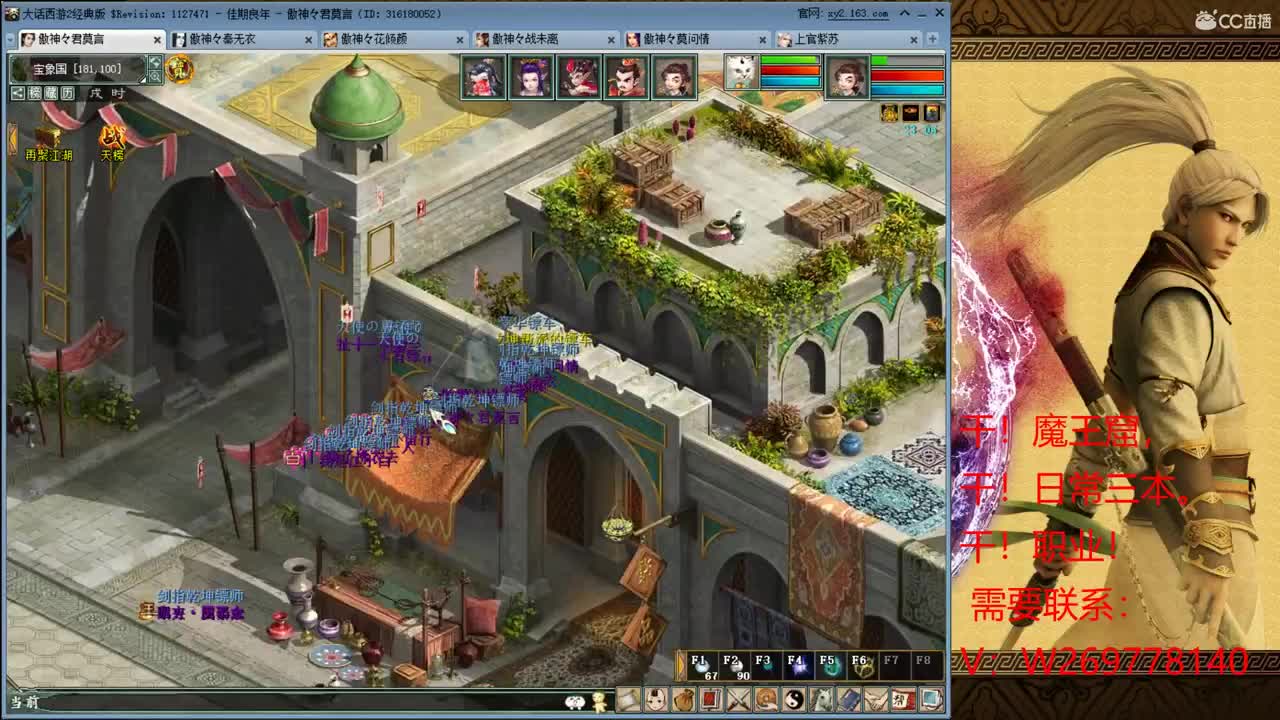The height and width of the screenshot is (720, 1280).
Task: Select the purple-haired second team portrait
Action: (x=530, y=77)
